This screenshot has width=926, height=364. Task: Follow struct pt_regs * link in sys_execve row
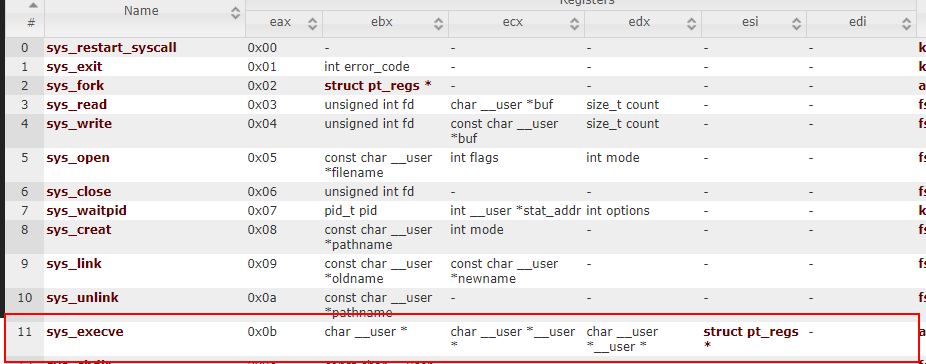(x=751, y=339)
